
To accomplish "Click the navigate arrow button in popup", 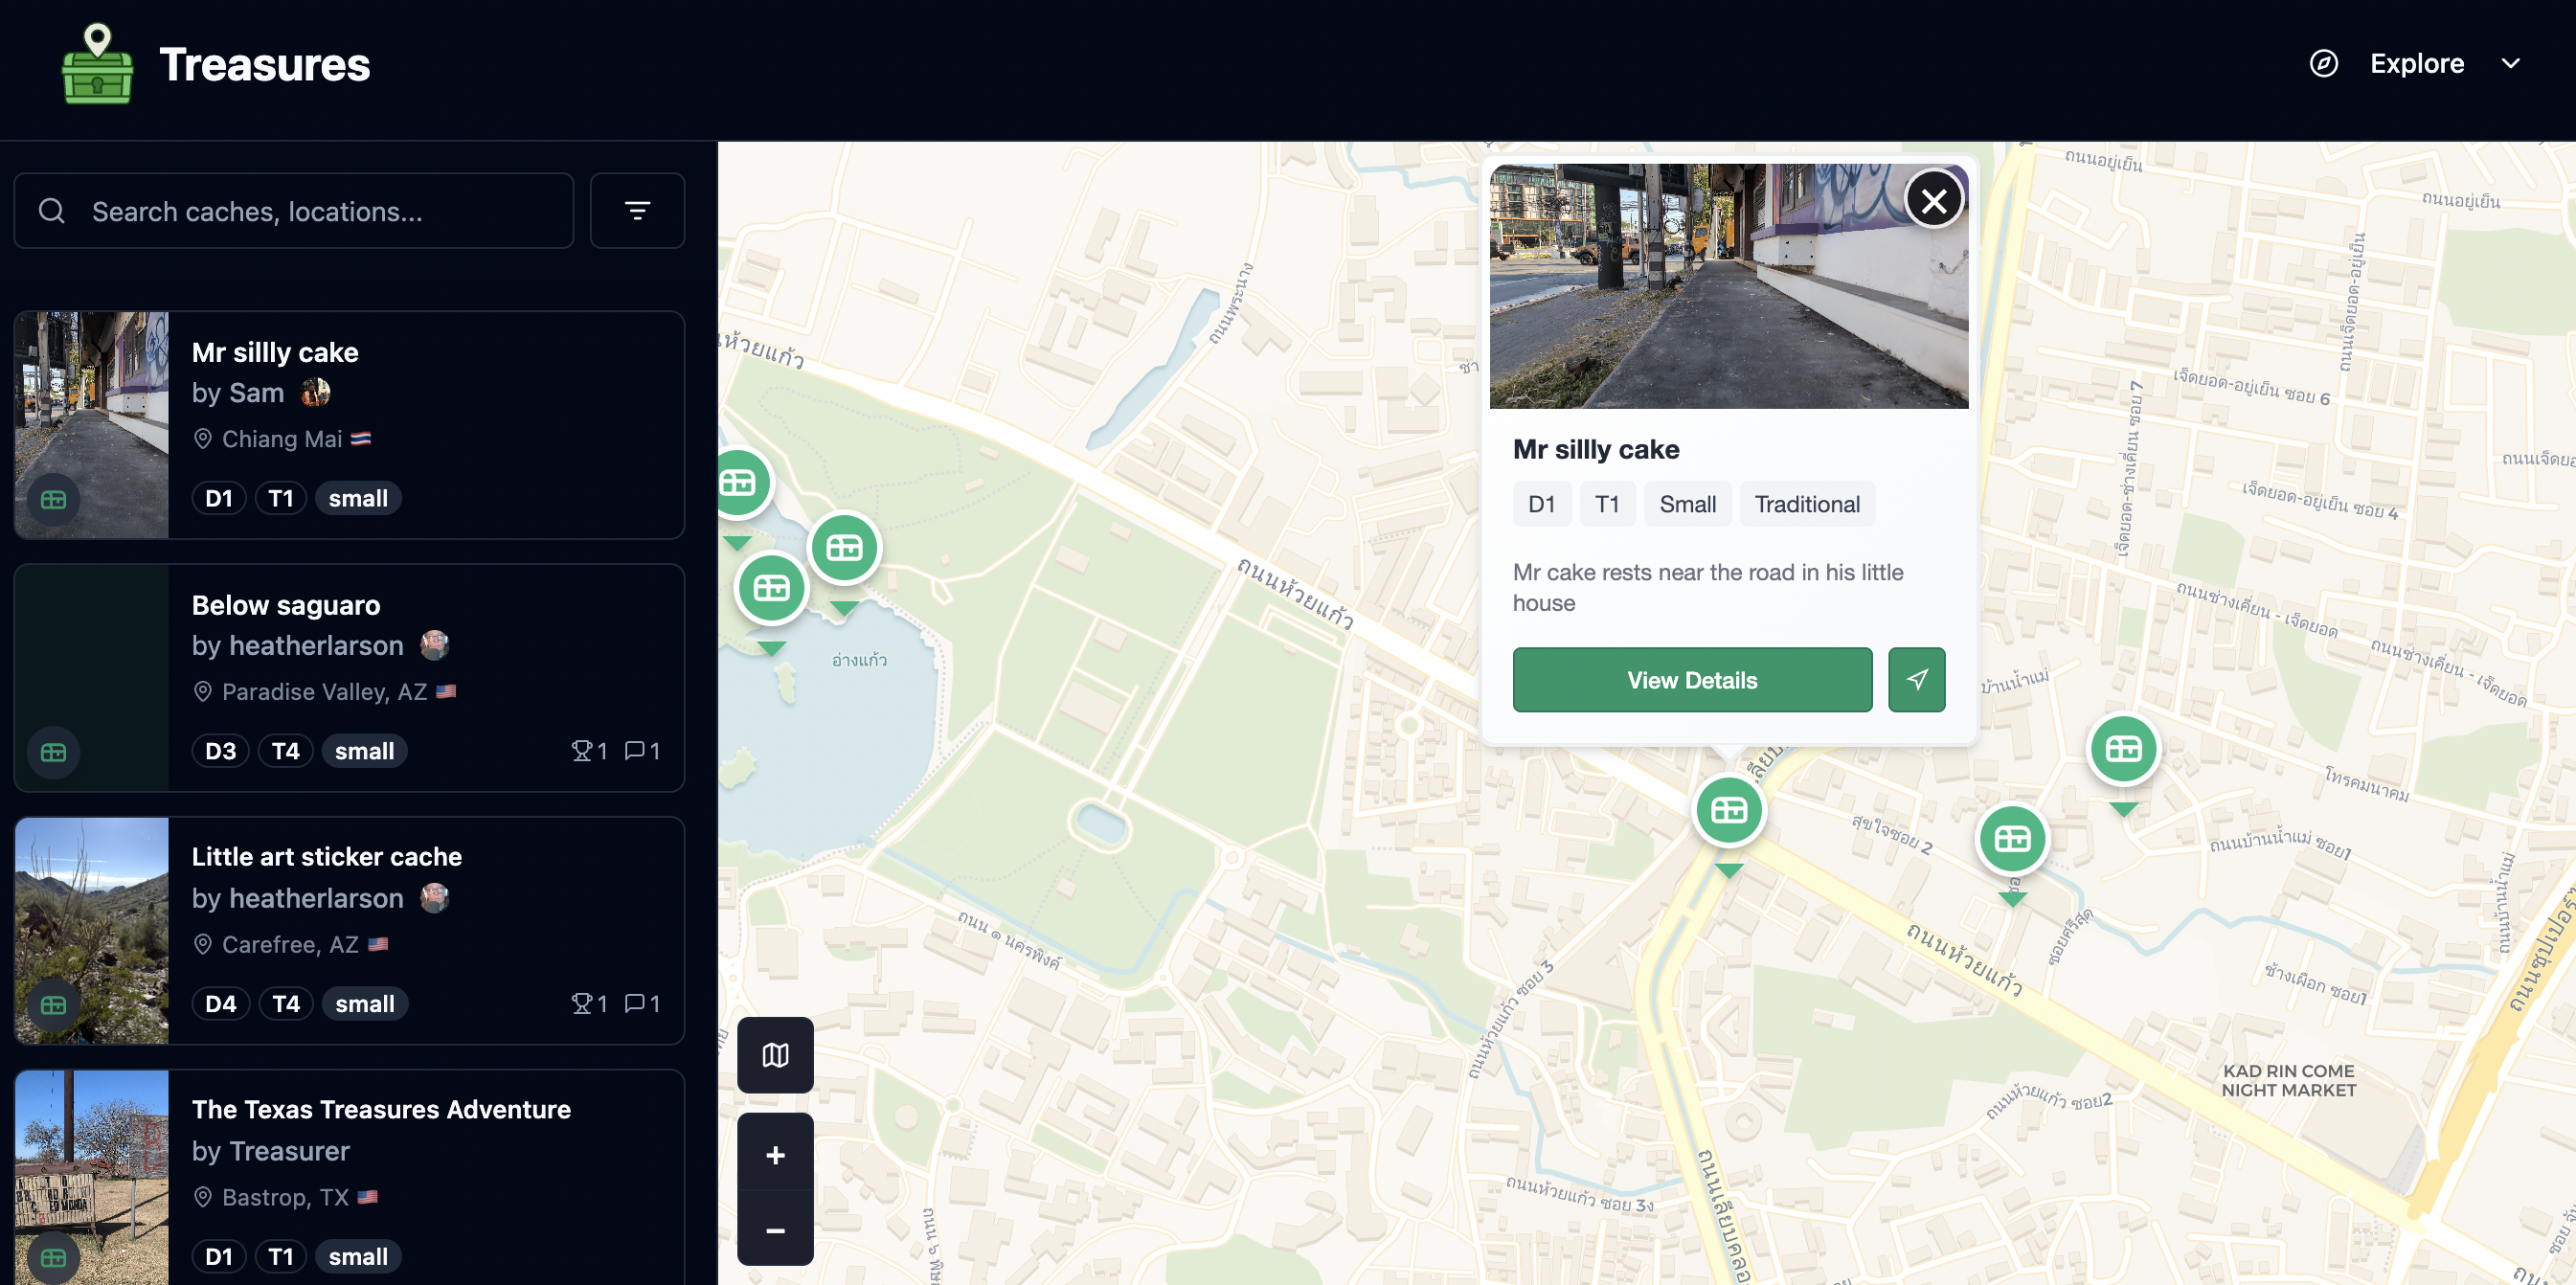I will (x=1916, y=680).
